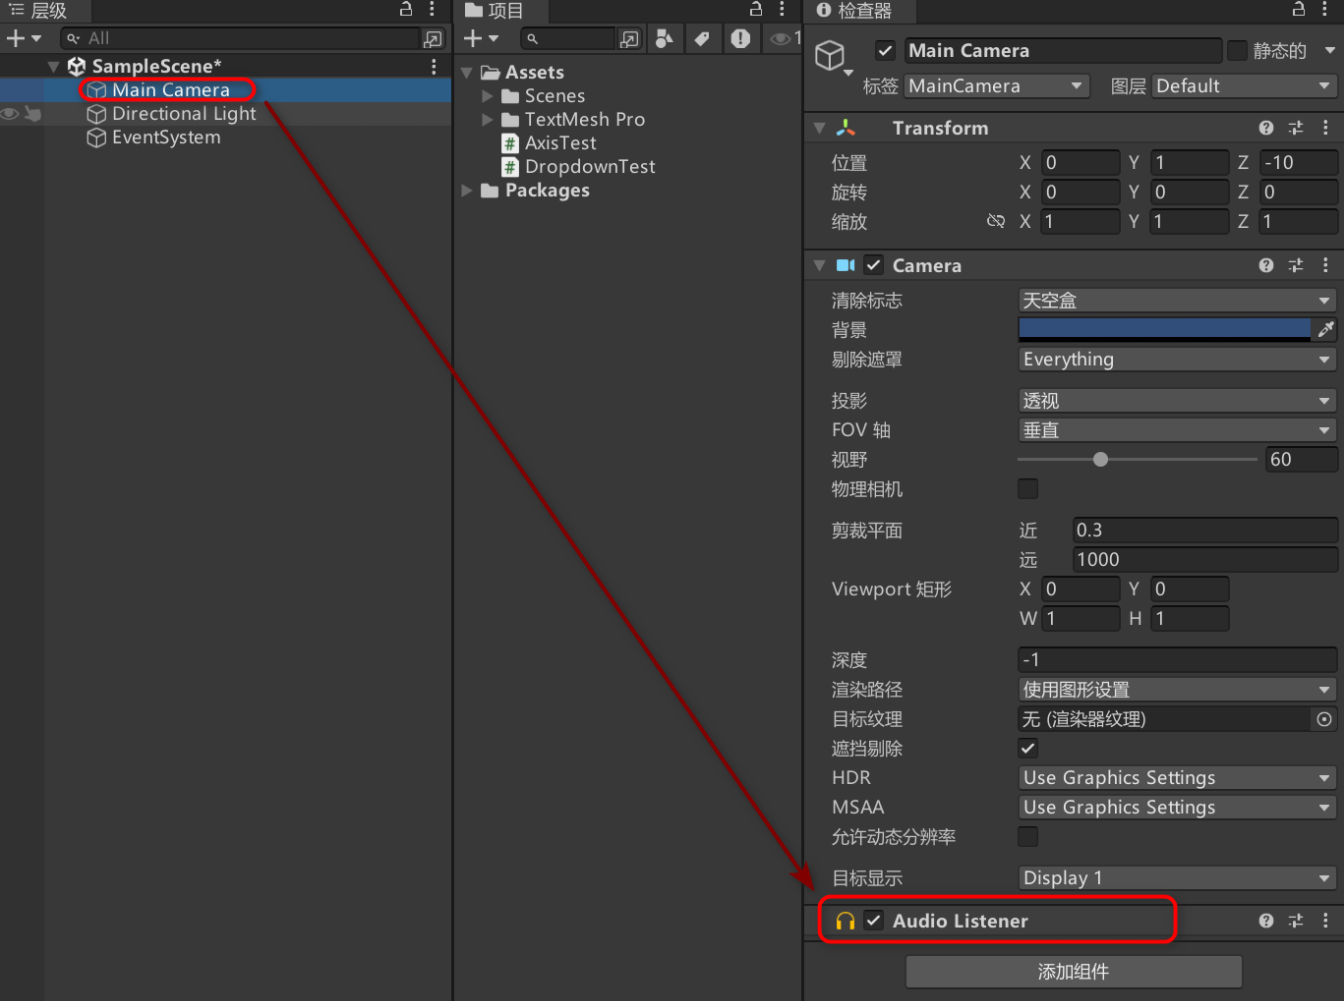Viewport: 1344px width, 1001px height.
Task: Enable allow dynamic resolution checkbox
Action: (x=1028, y=836)
